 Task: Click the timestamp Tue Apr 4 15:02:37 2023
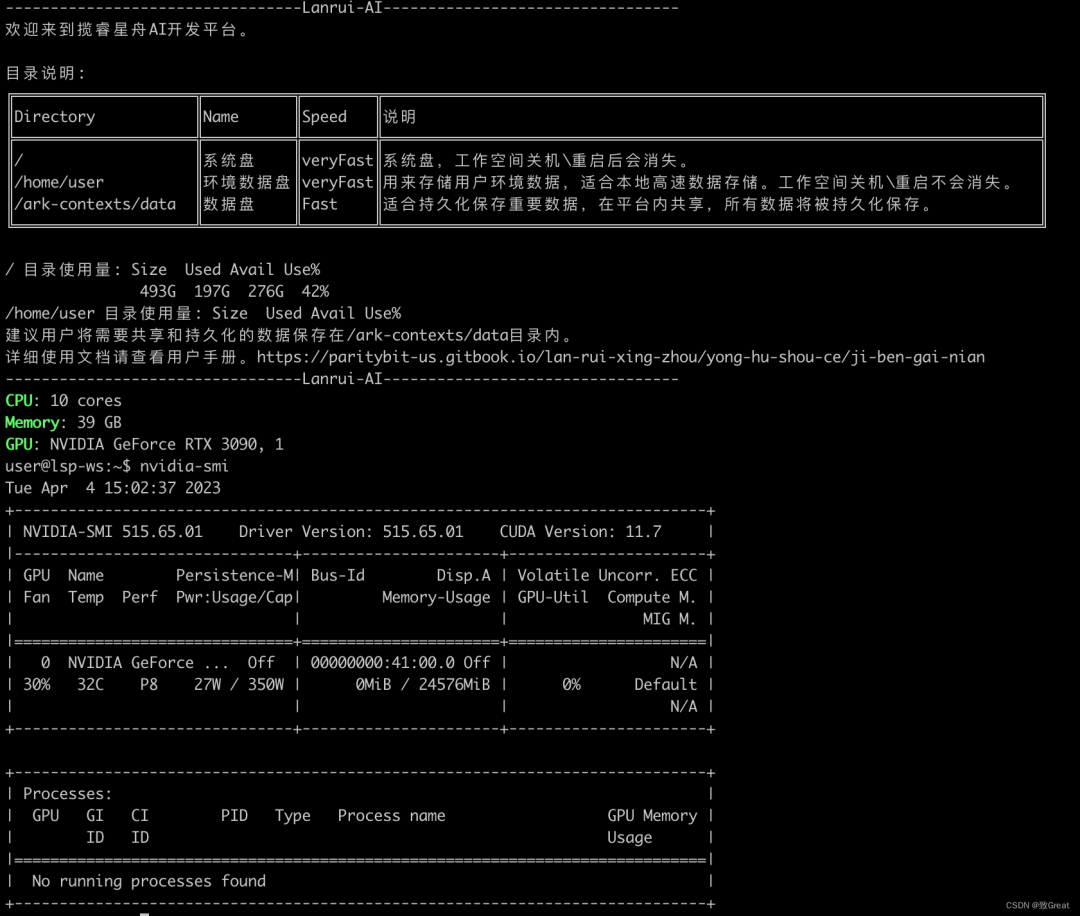(113, 488)
